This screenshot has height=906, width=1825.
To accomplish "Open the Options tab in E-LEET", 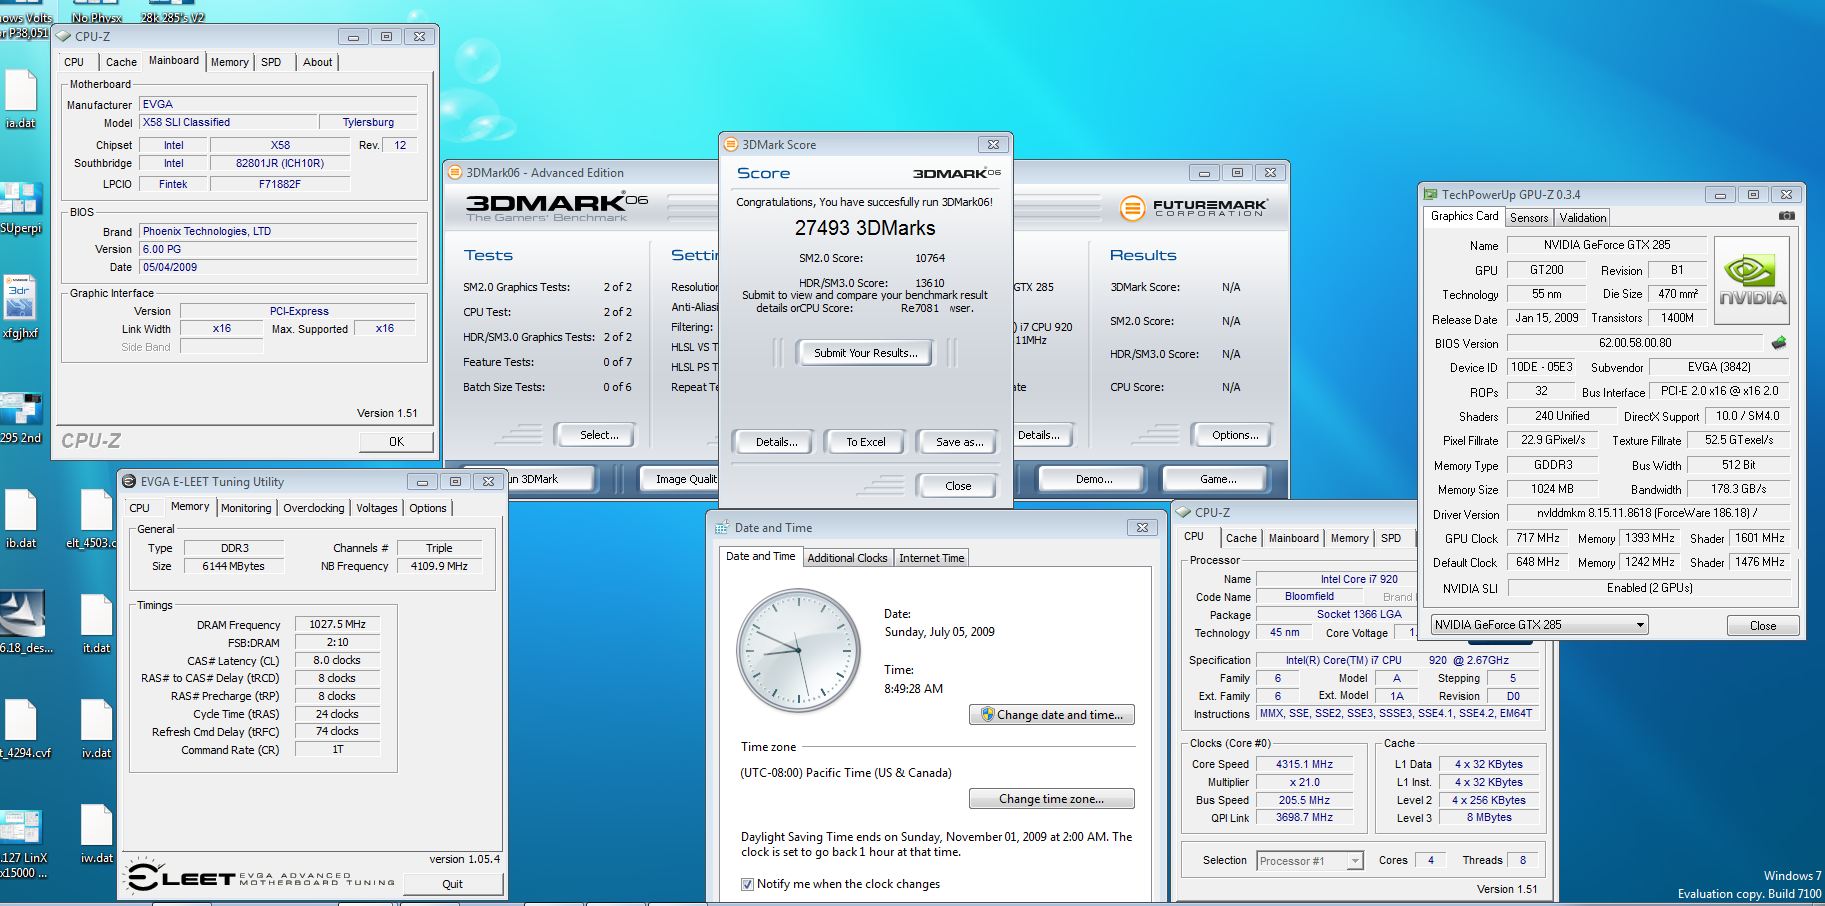I will pyautogui.click(x=428, y=508).
